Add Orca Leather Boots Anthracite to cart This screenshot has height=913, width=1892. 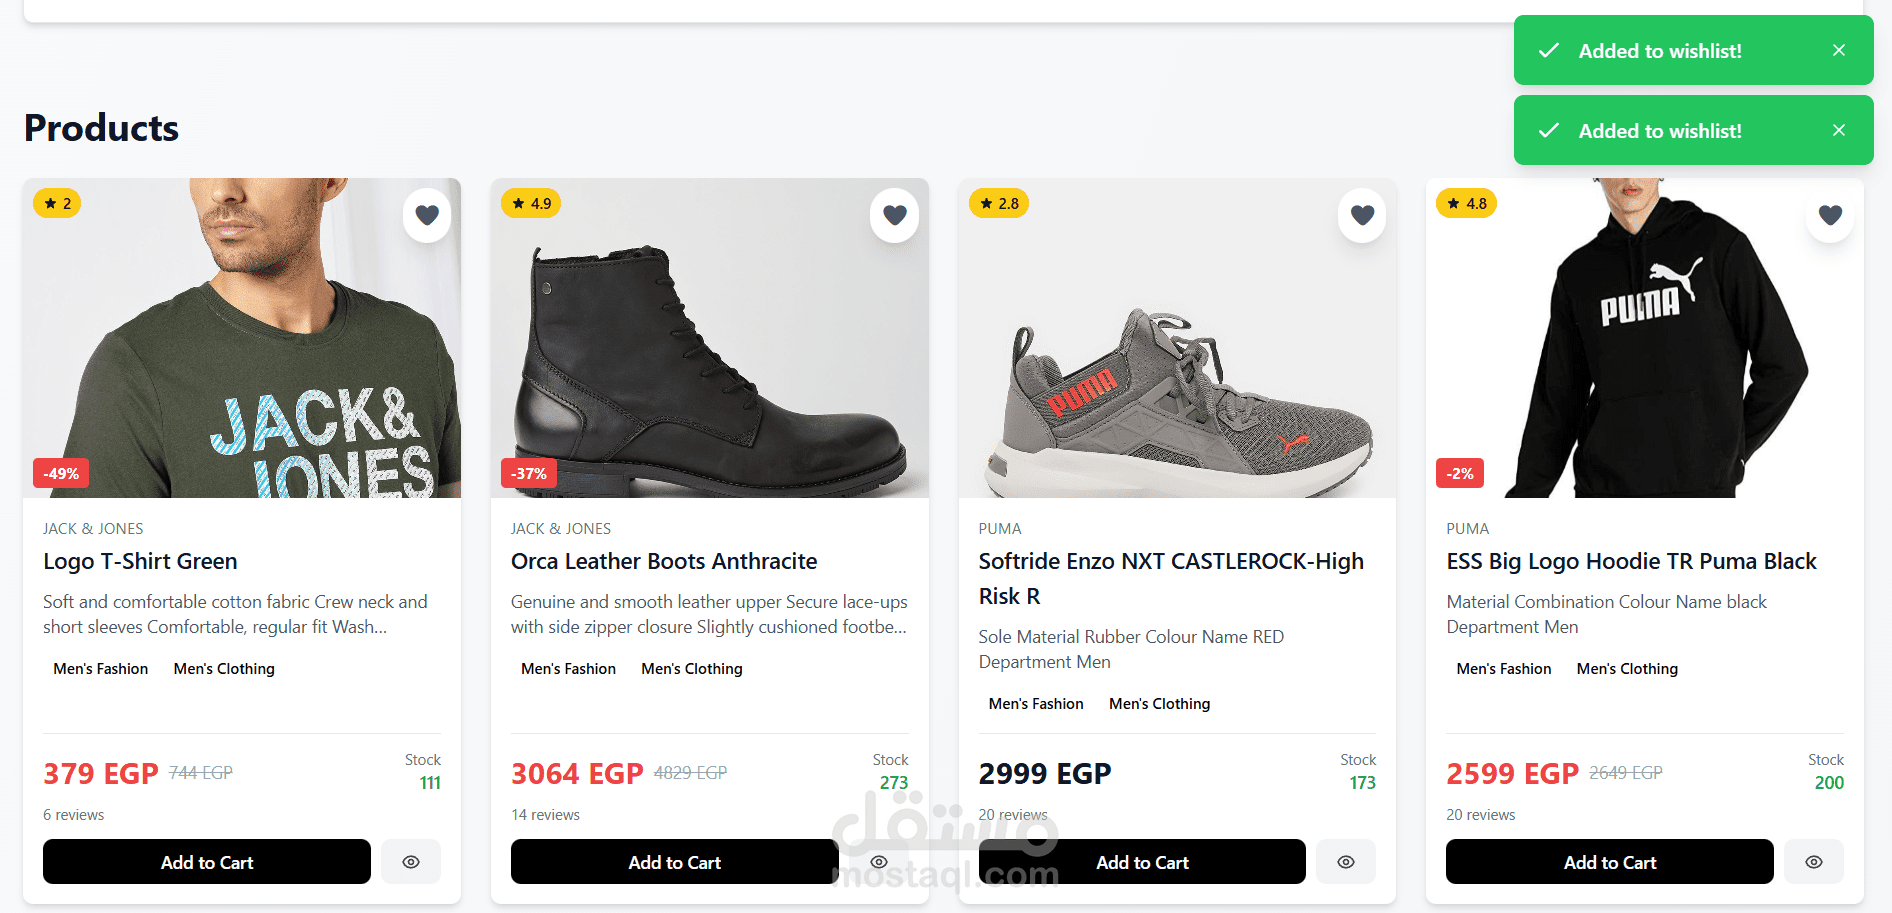674,862
